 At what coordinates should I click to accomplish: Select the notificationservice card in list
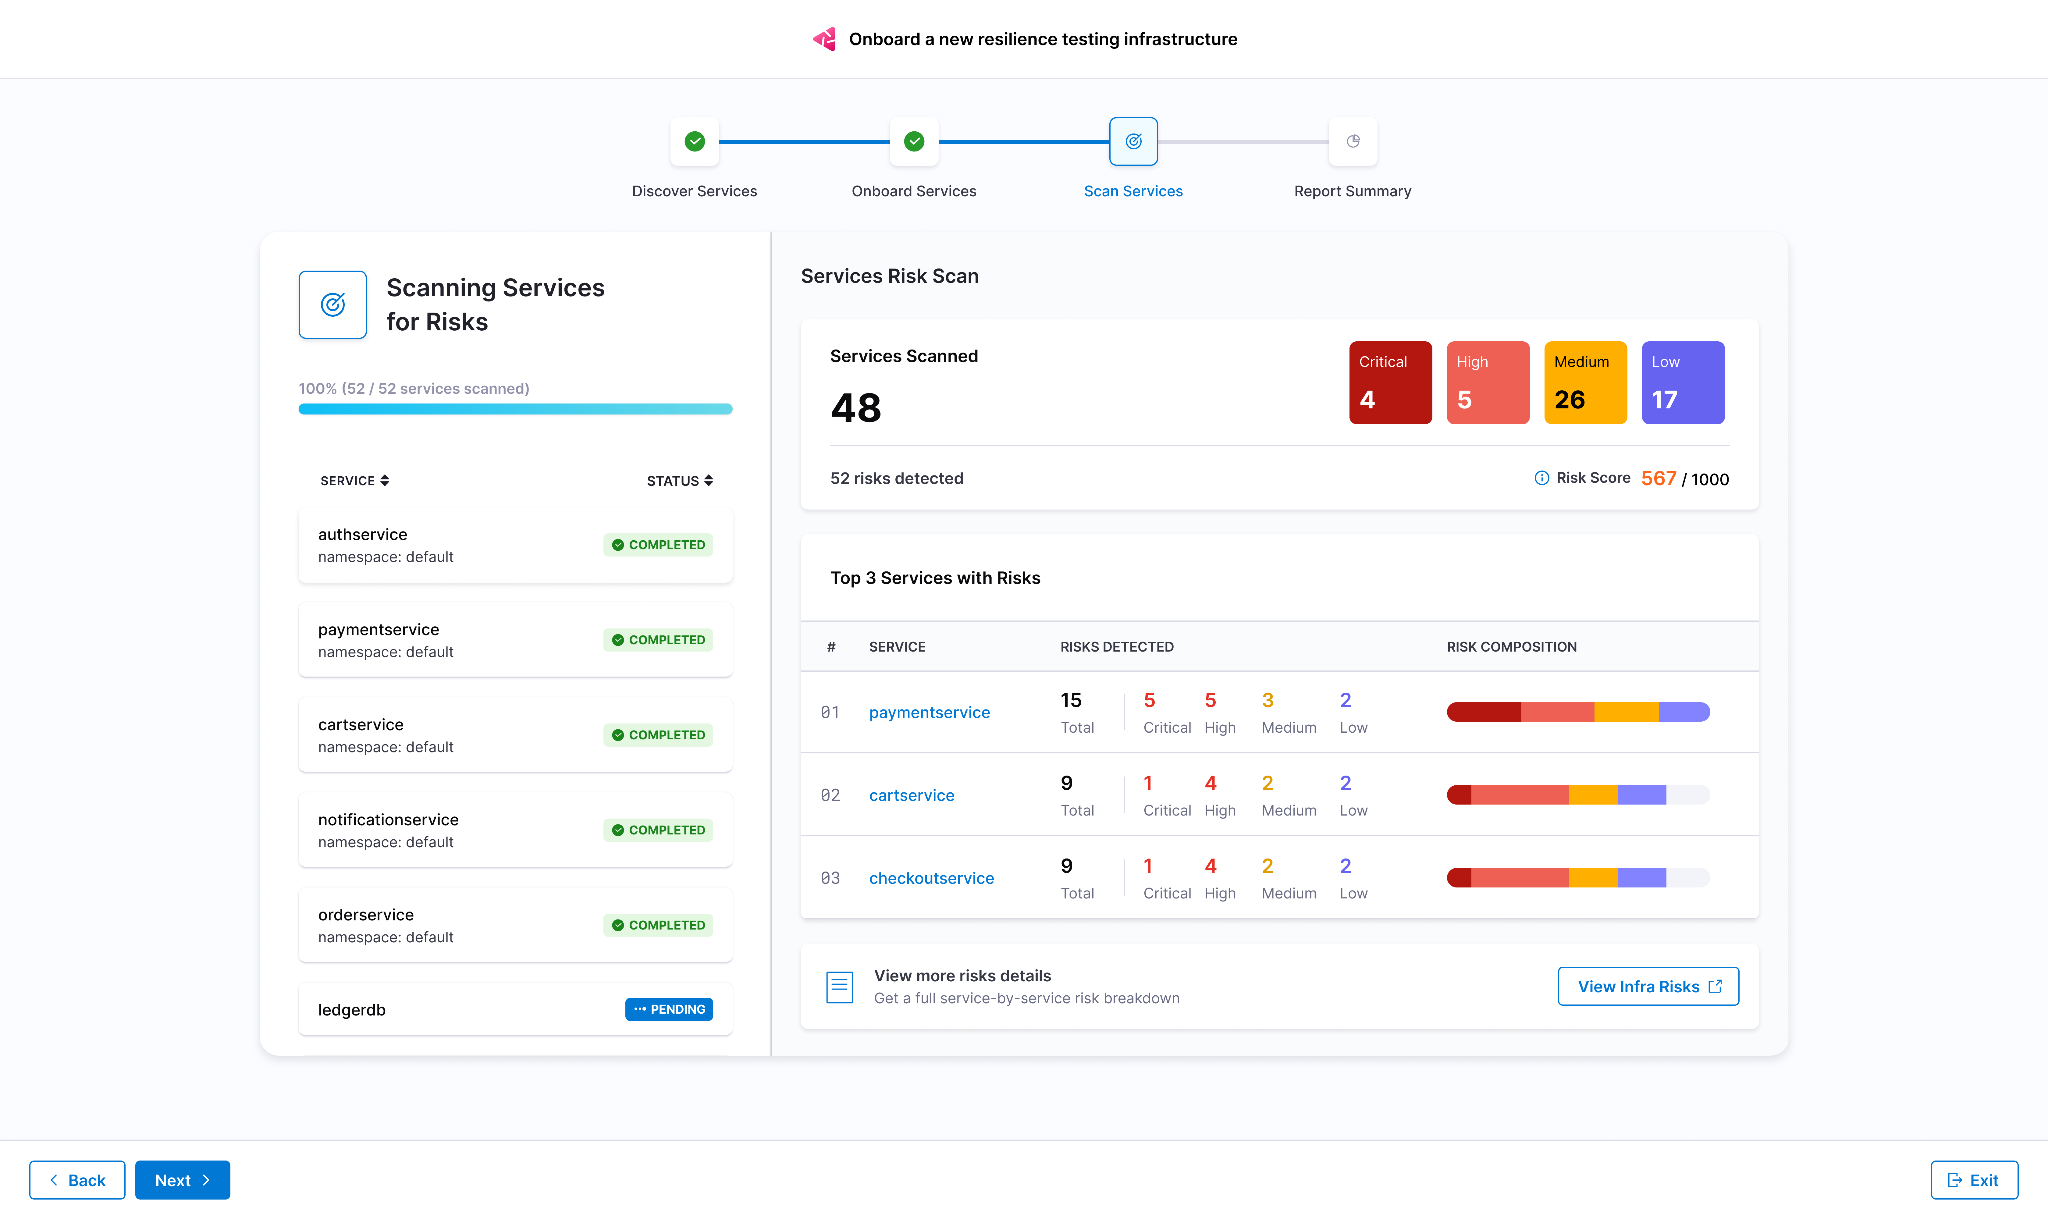pos(516,830)
